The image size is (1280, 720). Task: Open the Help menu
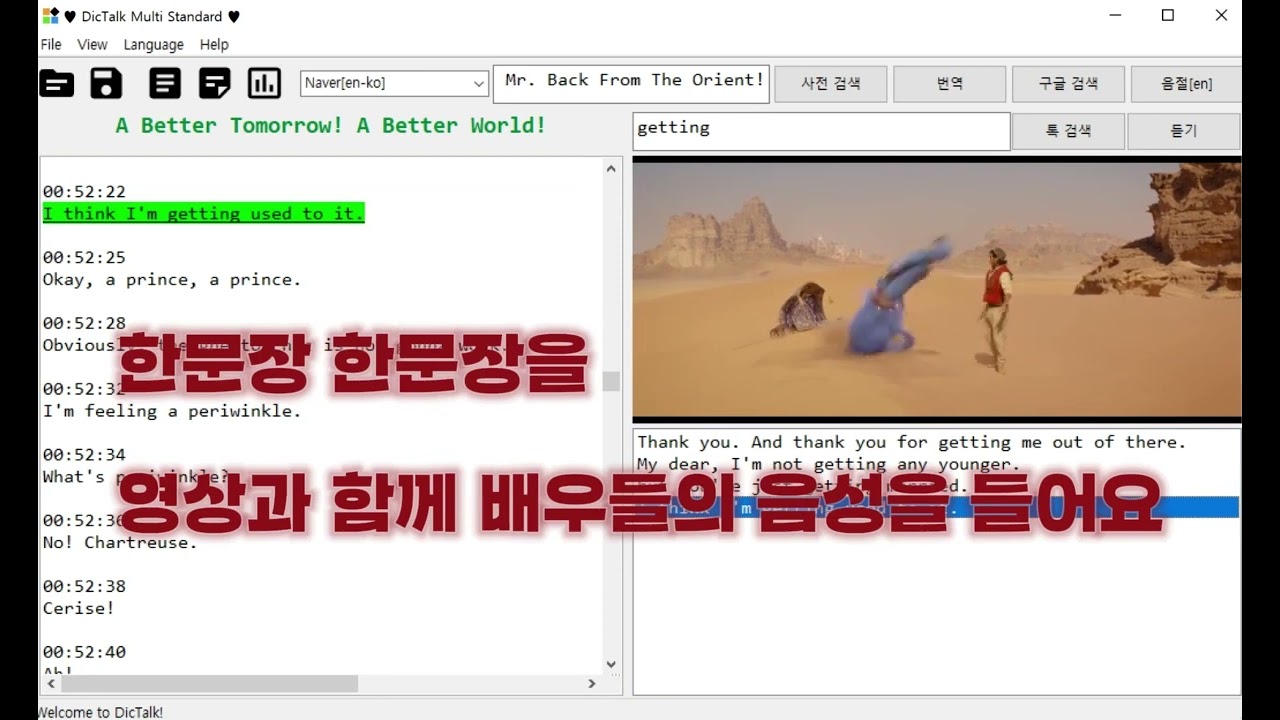pyautogui.click(x=214, y=44)
